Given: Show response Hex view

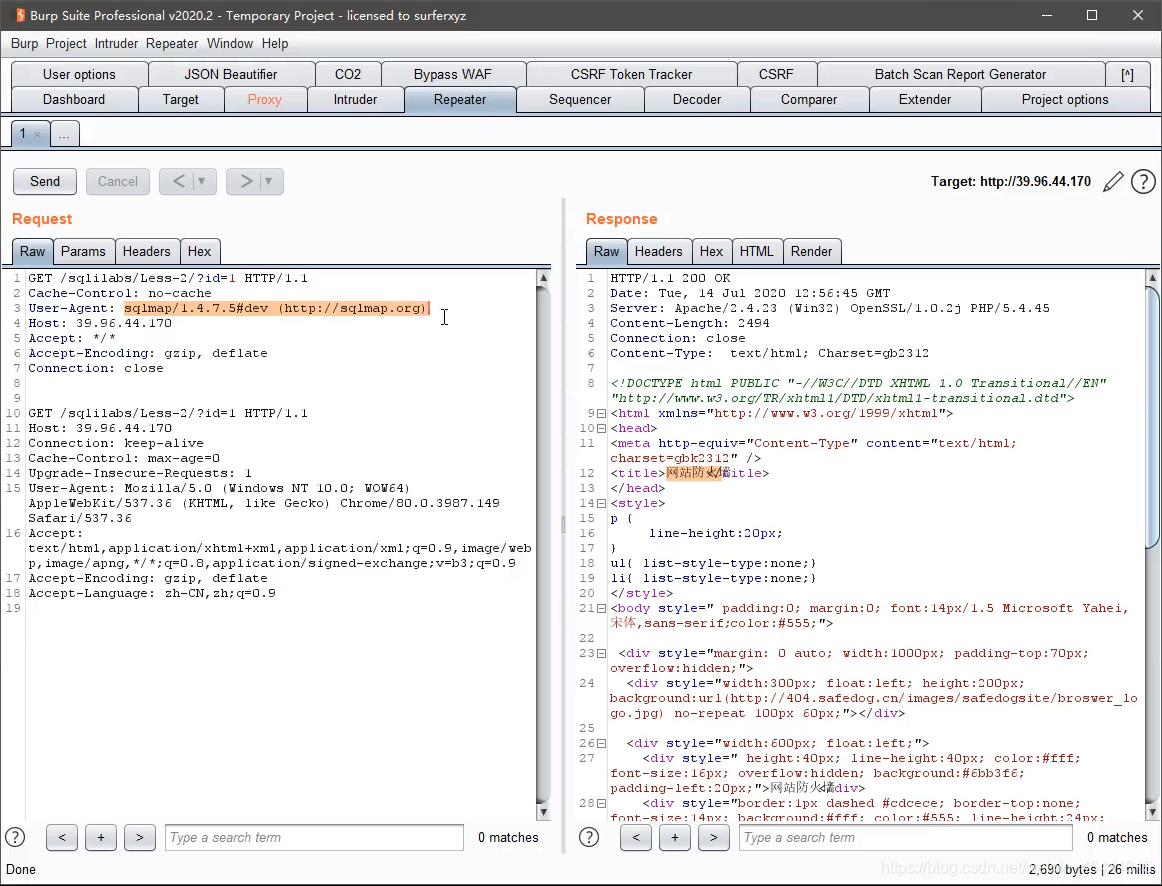Looking at the screenshot, I should [x=711, y=251].
